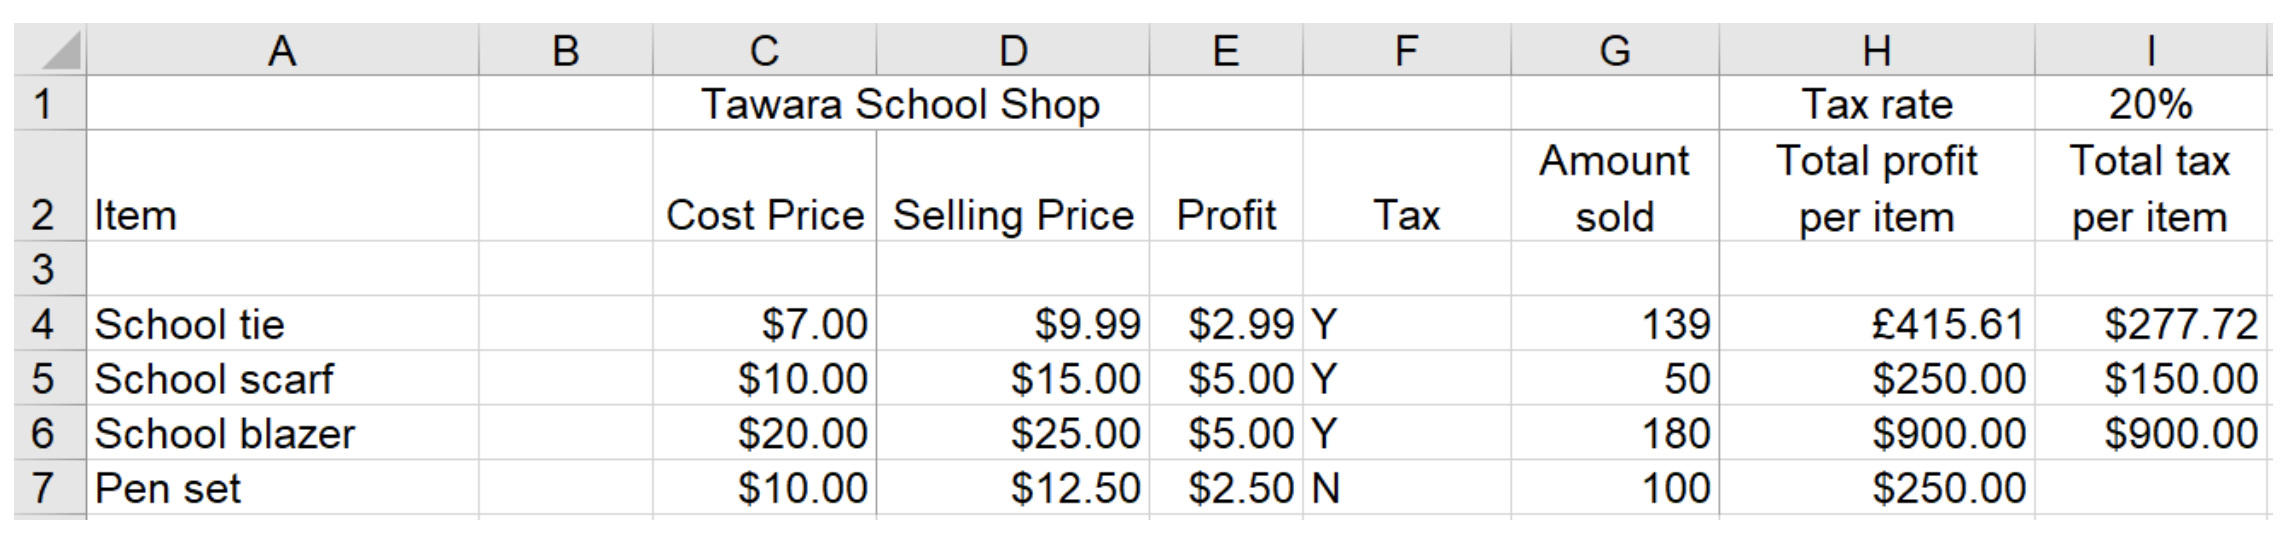Click the Tax rate label cell

click(x=1877, y=103)
